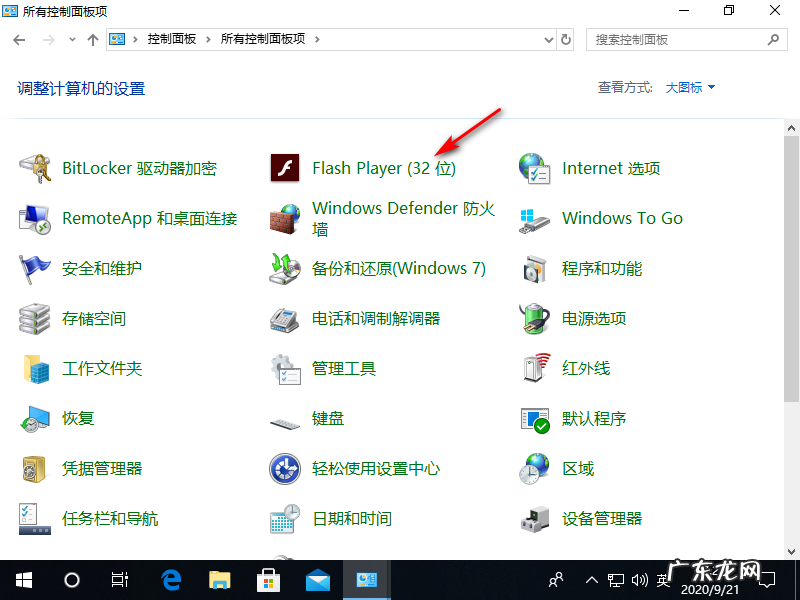The height and width of the screenshot is (600, 800).
Task: Expand the address bar dropdown arrow
Action: tap(546, 39)
